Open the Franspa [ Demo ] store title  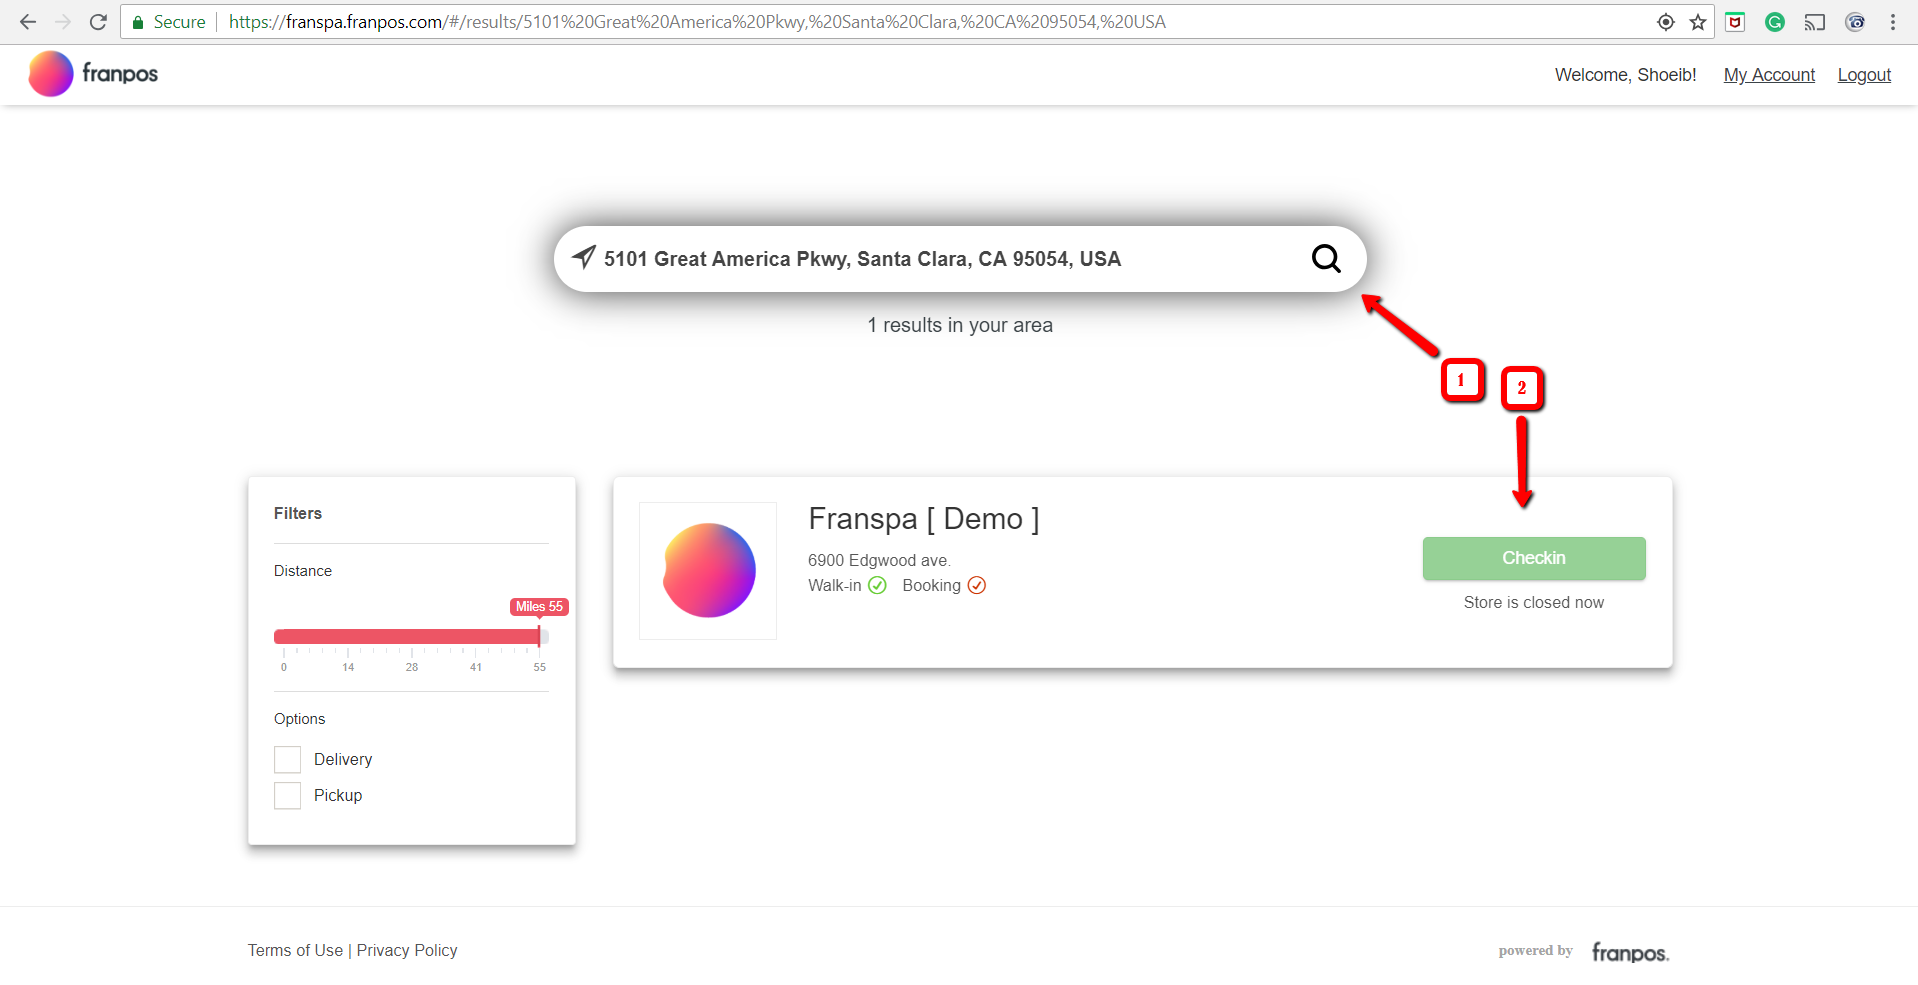tap(924, 519)
